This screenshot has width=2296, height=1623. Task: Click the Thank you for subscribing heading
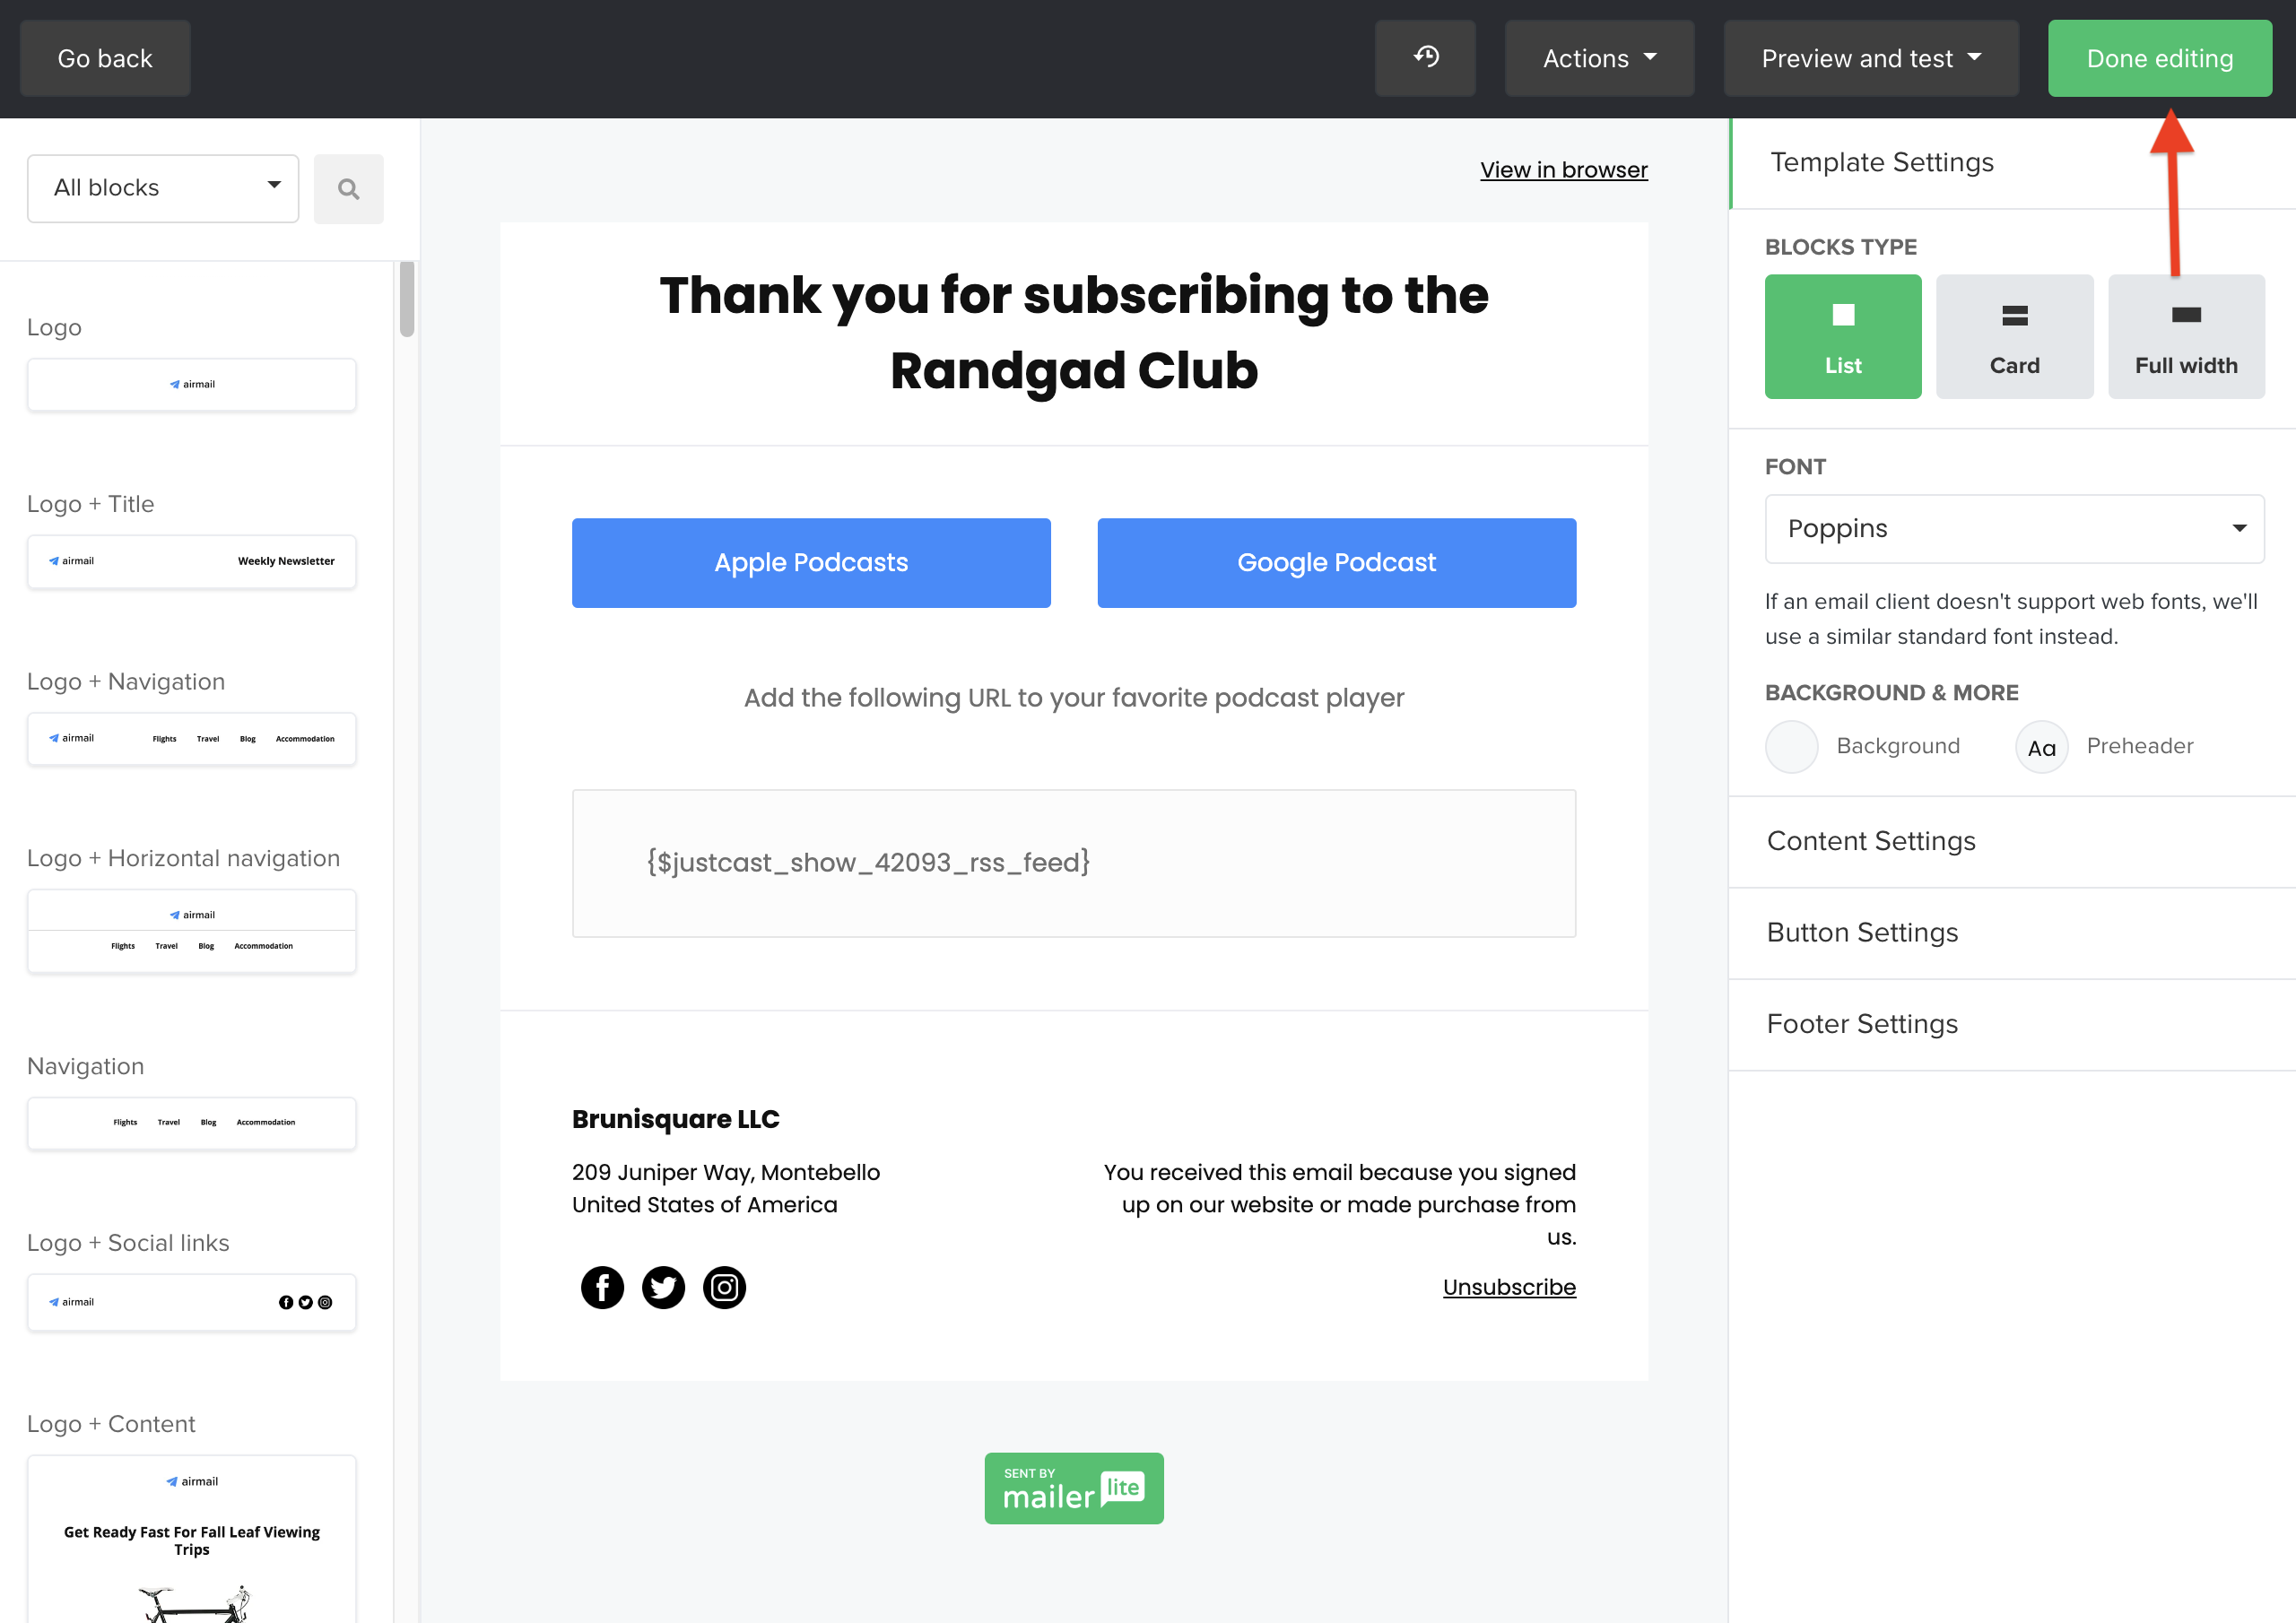1074,333
